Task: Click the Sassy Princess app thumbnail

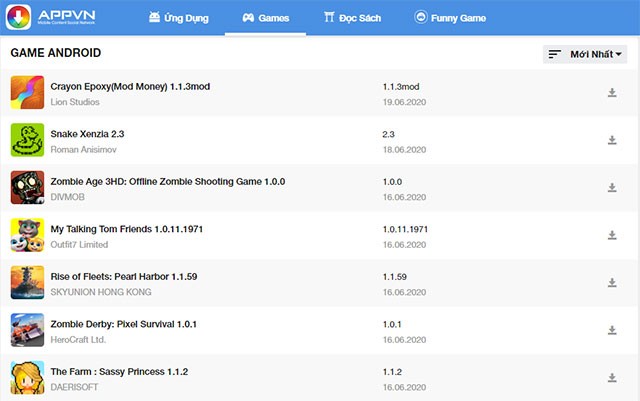Action: tap(27, 377)
